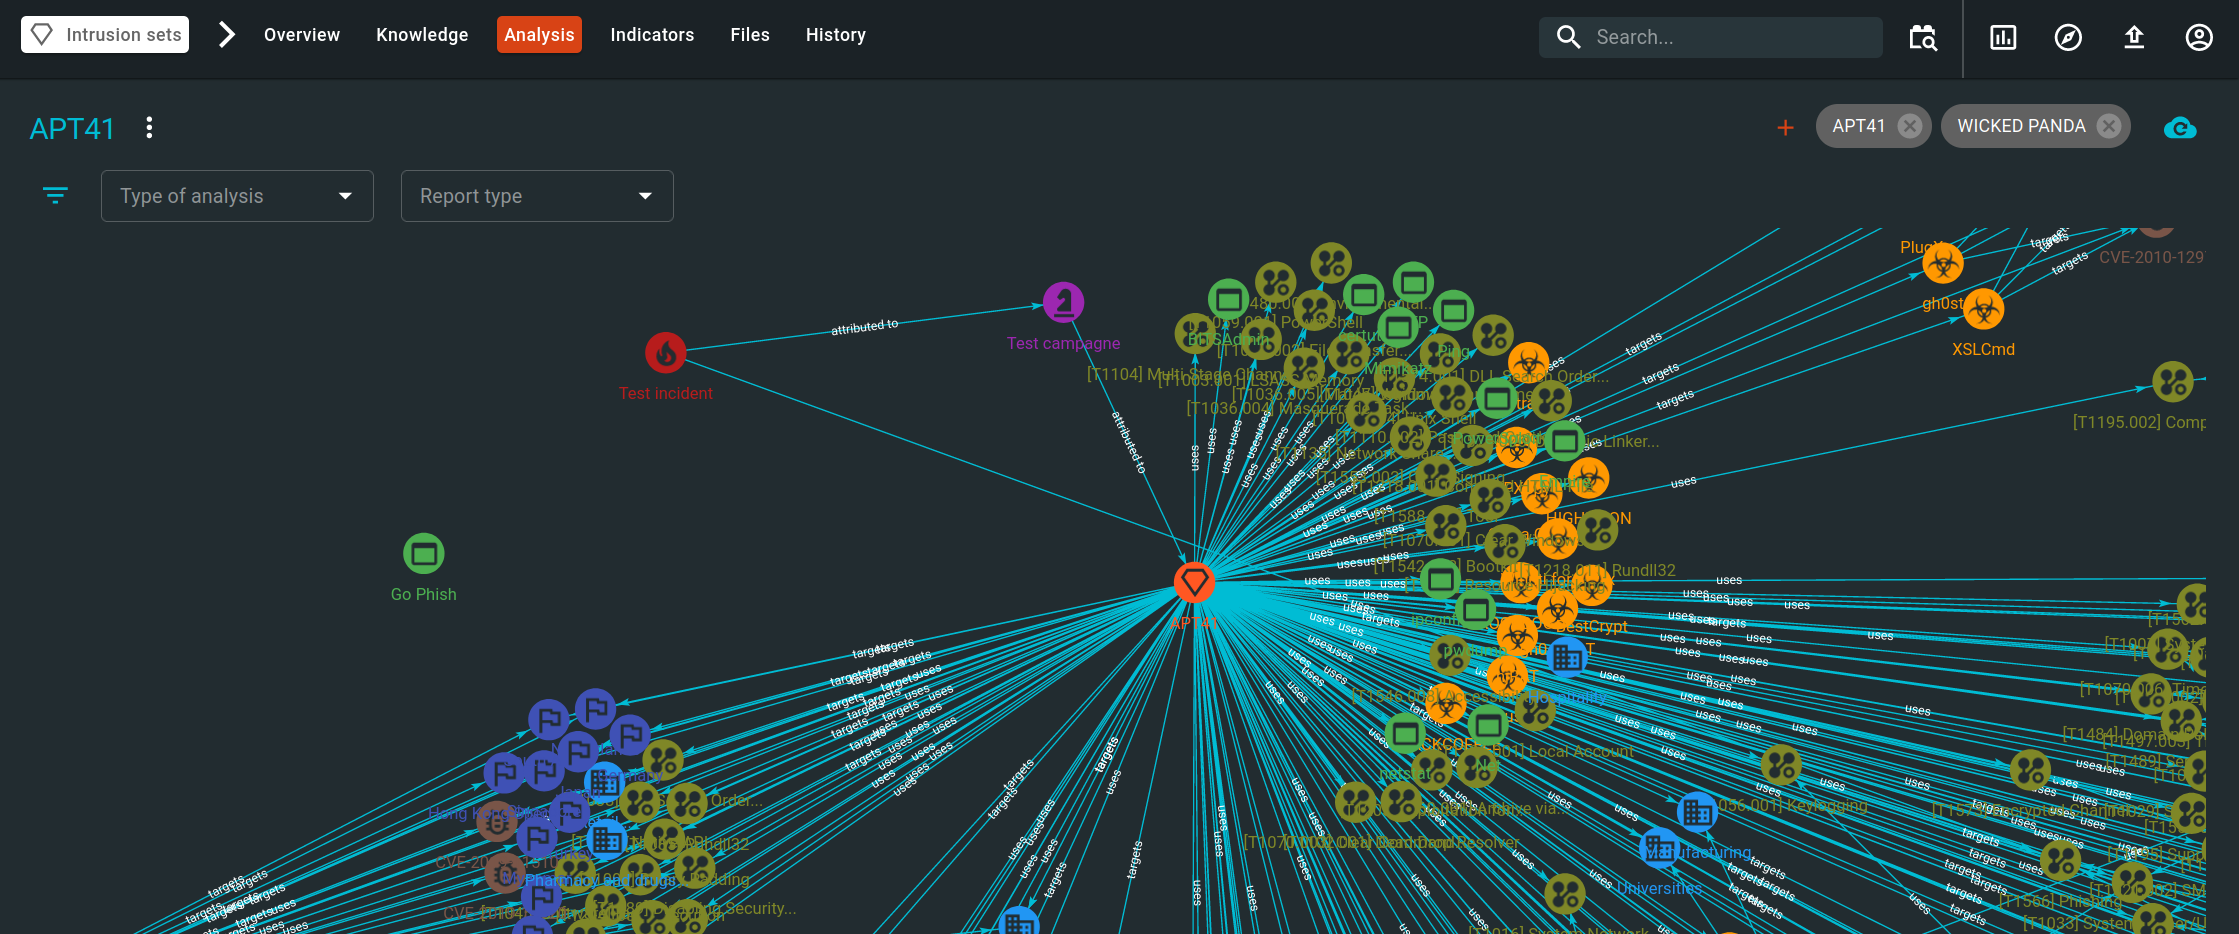
Task: Remove the WICKED PANDA label chip
Action: pyautogui.click(x=2107, y=125)
